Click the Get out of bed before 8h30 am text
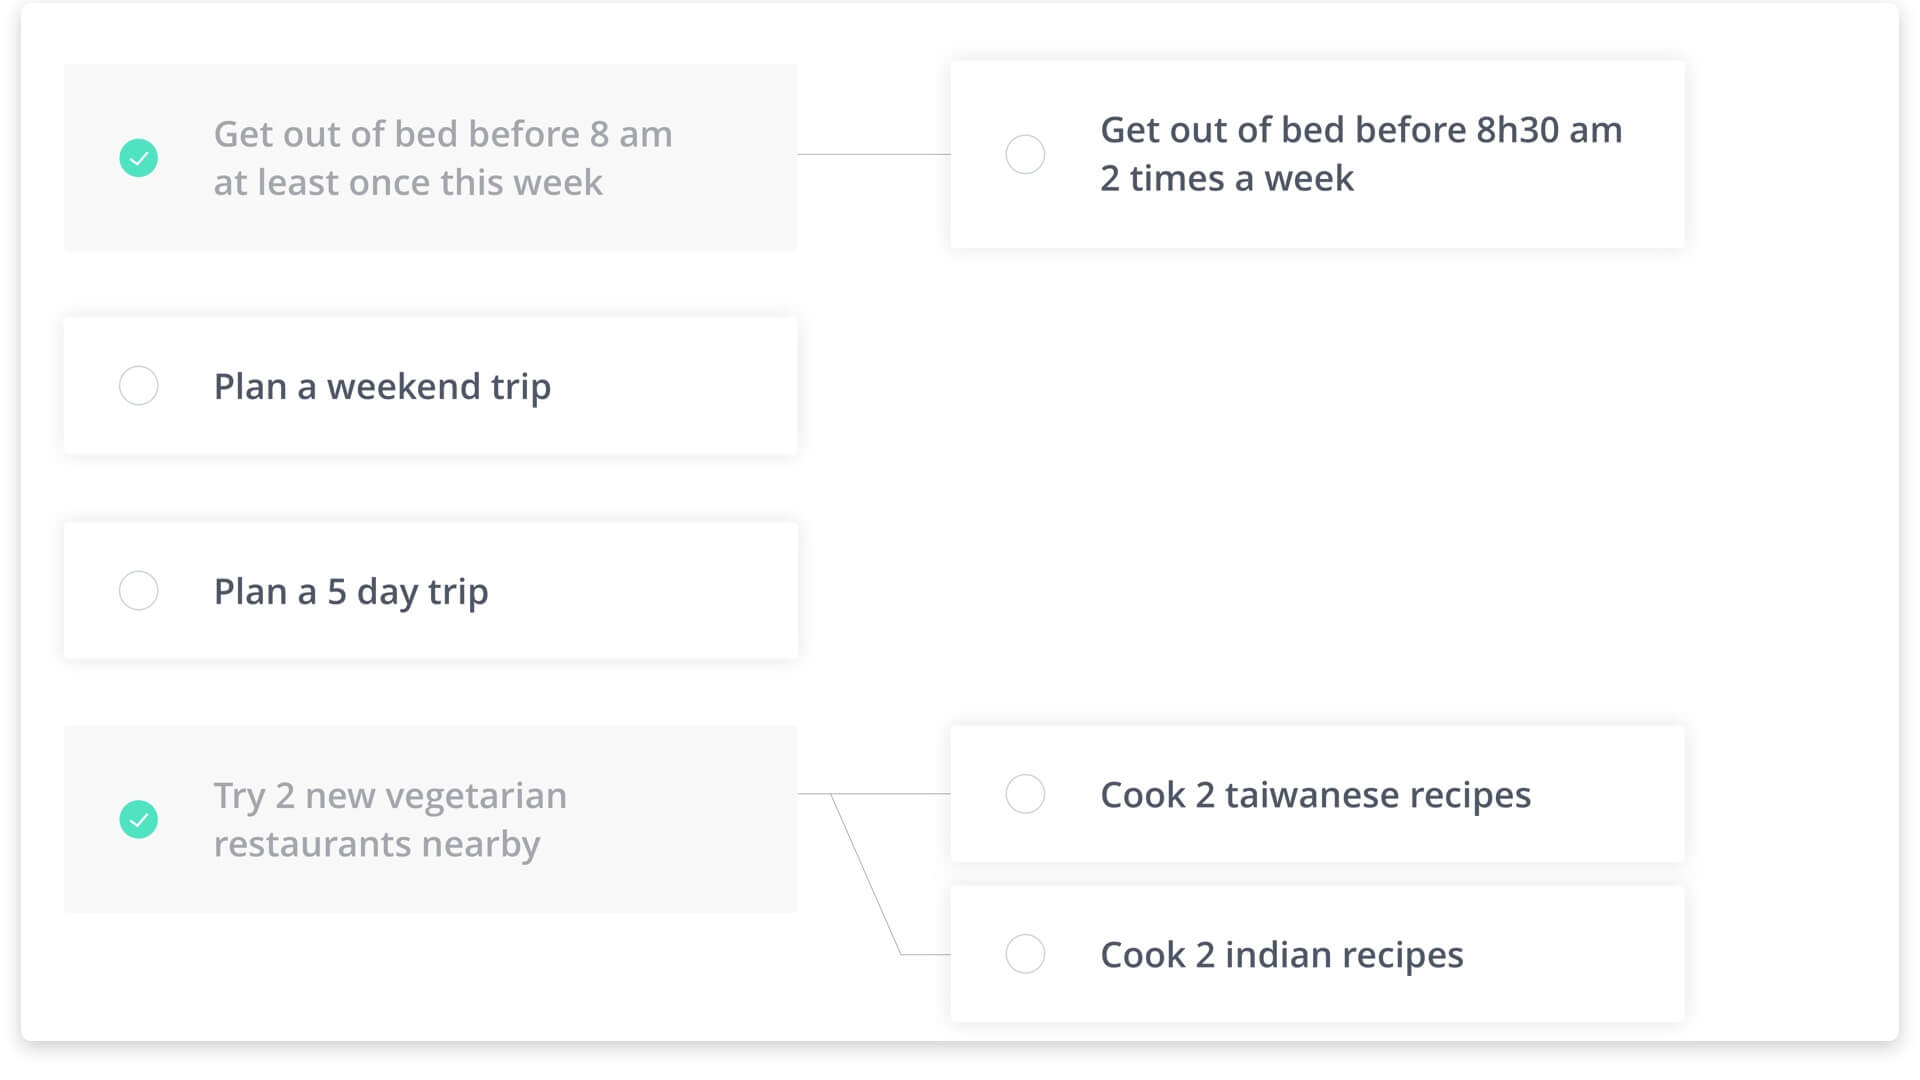Image resolution: width=1920 pixels, height=1080 pixels. (x=1360, y=154)
